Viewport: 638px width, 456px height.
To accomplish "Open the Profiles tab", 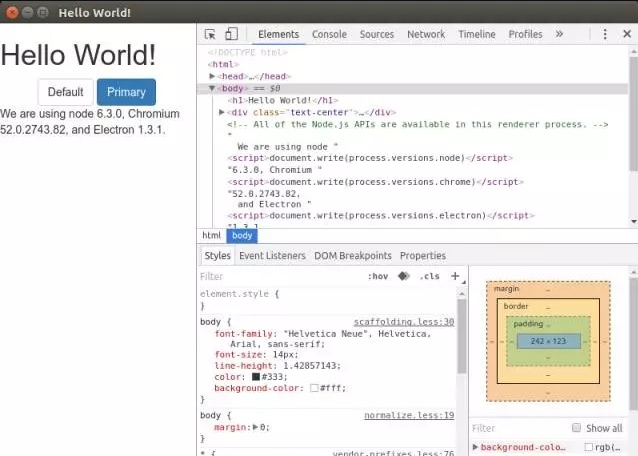I will point(525,34).
